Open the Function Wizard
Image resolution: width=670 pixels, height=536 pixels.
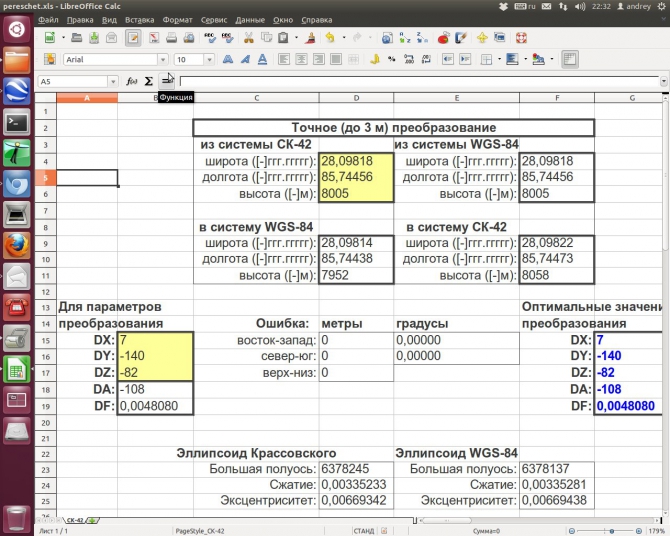pos(132,81)
